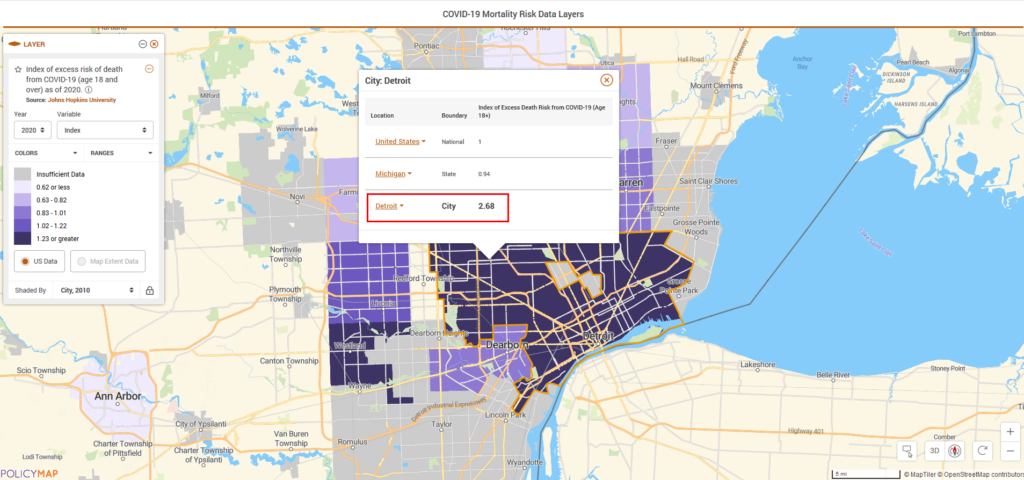Viewport: 1024px width, 480px height.
Task: Switch the map to 3D view
Action: 935,451
